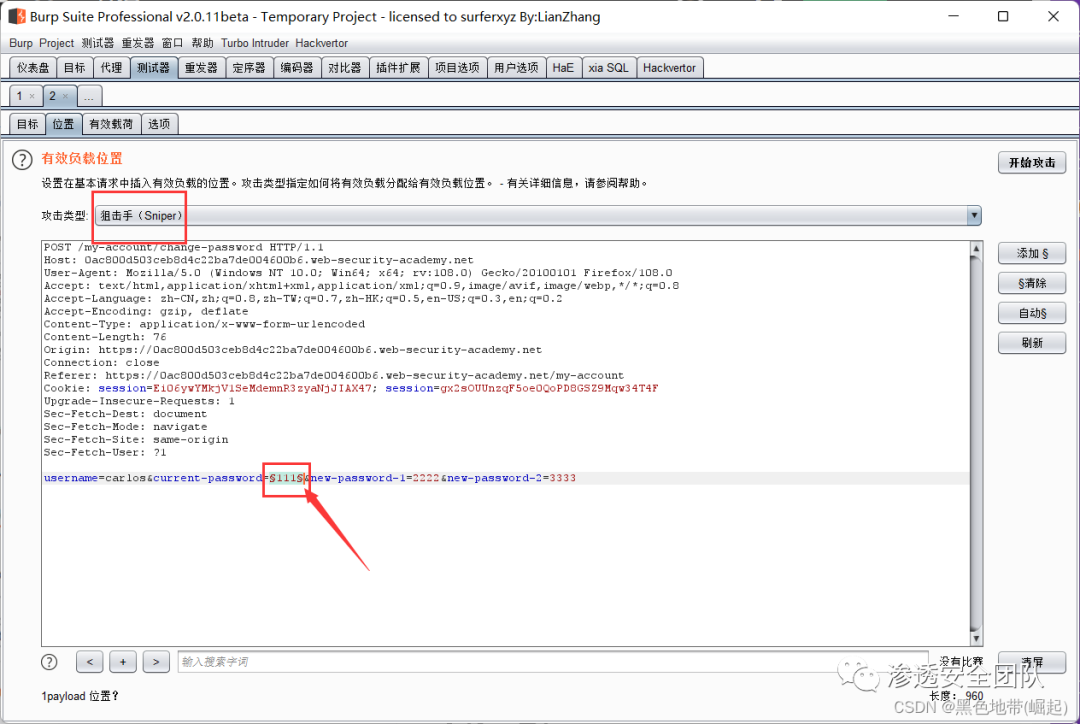This screenshot has height=724, width=1080.
Task: Click the new-password-1 value 2222
Action: pos(426,478)
